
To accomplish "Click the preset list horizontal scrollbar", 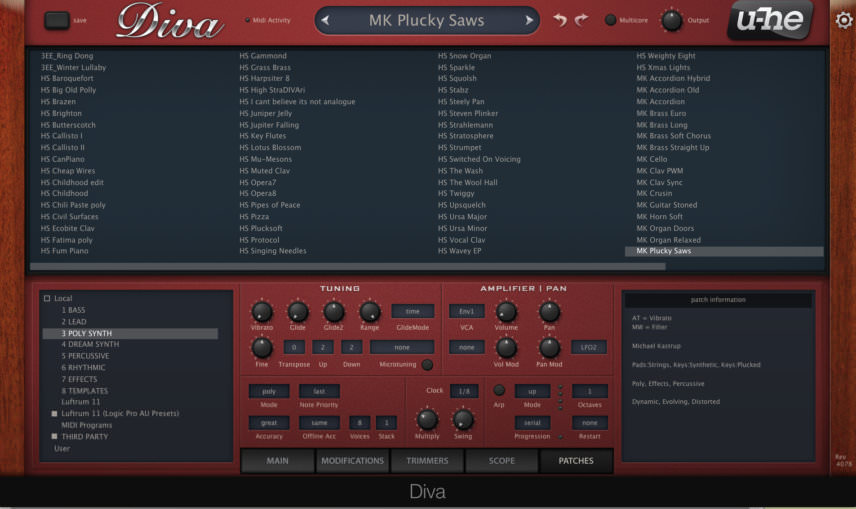I will tap(348, 267).
